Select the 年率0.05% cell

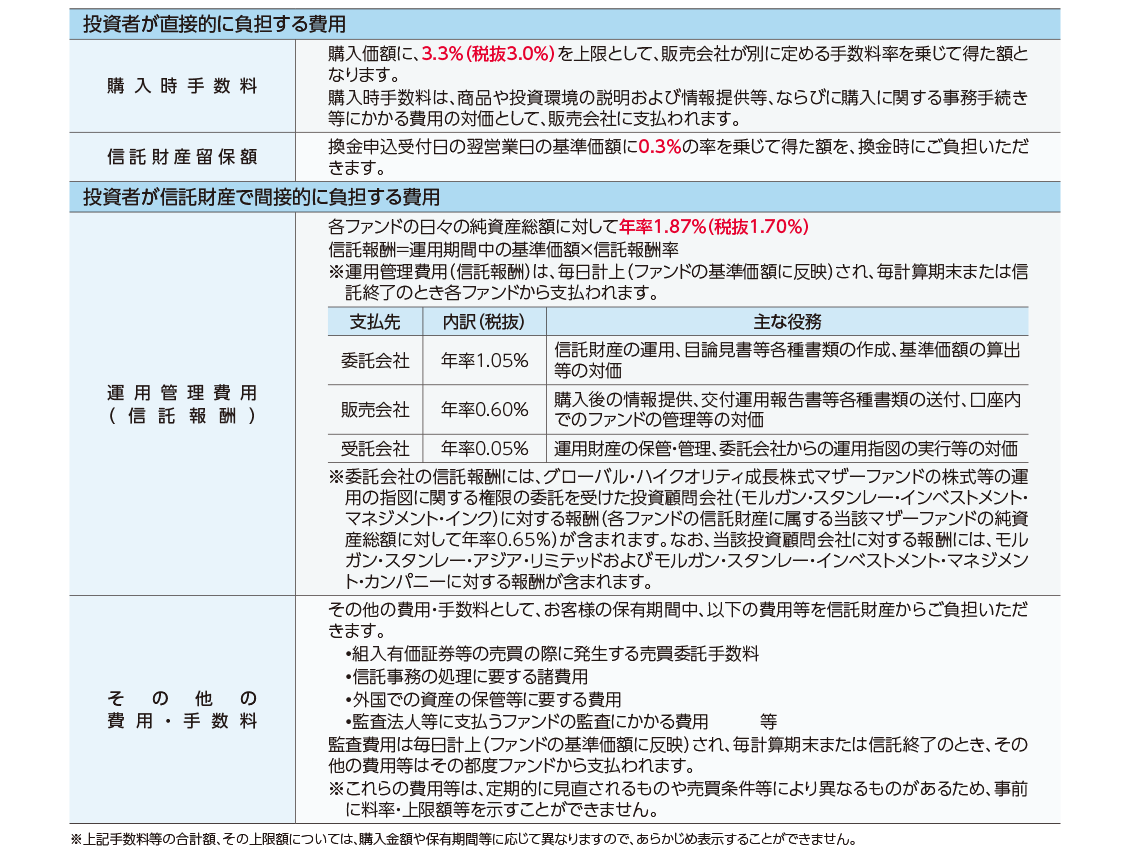pyautogui.click(x=484, y=448)
